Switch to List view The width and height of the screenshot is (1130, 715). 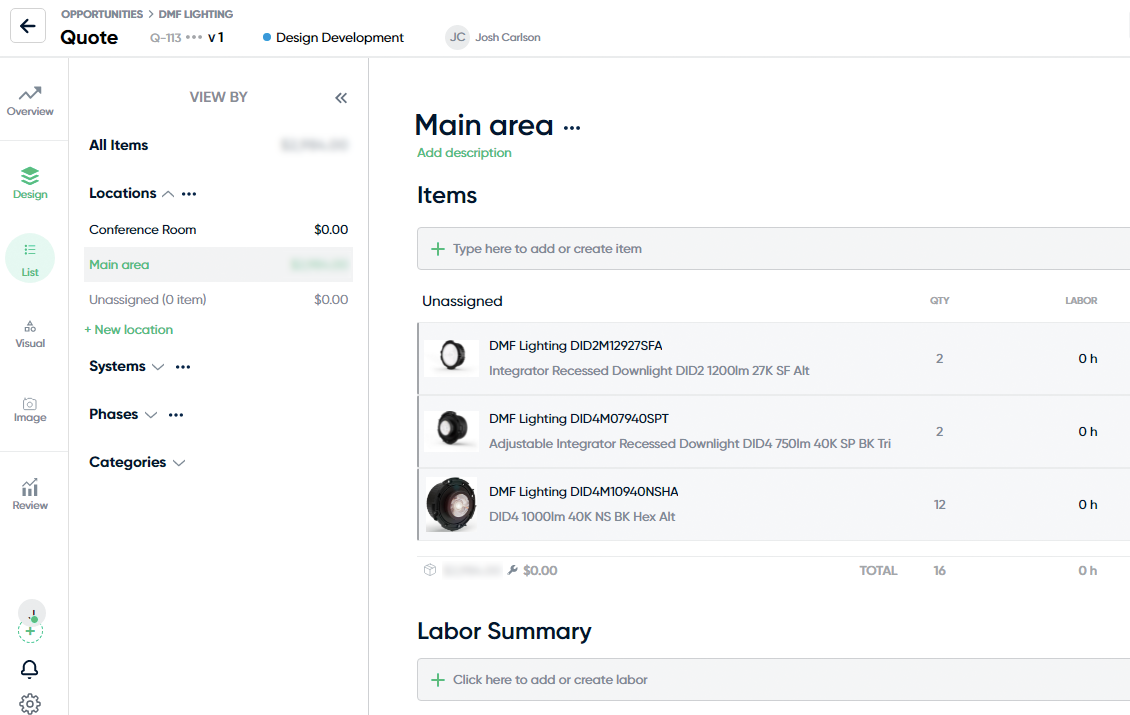[x=30, y=258]
